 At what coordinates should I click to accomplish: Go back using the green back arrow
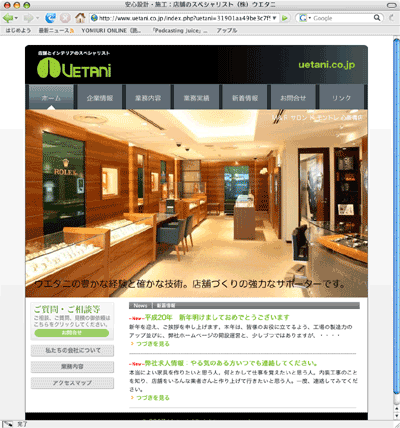[x=8, y=18]
